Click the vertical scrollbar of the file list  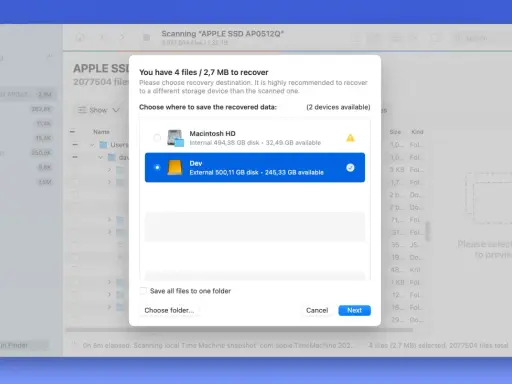tap(428, 231)
